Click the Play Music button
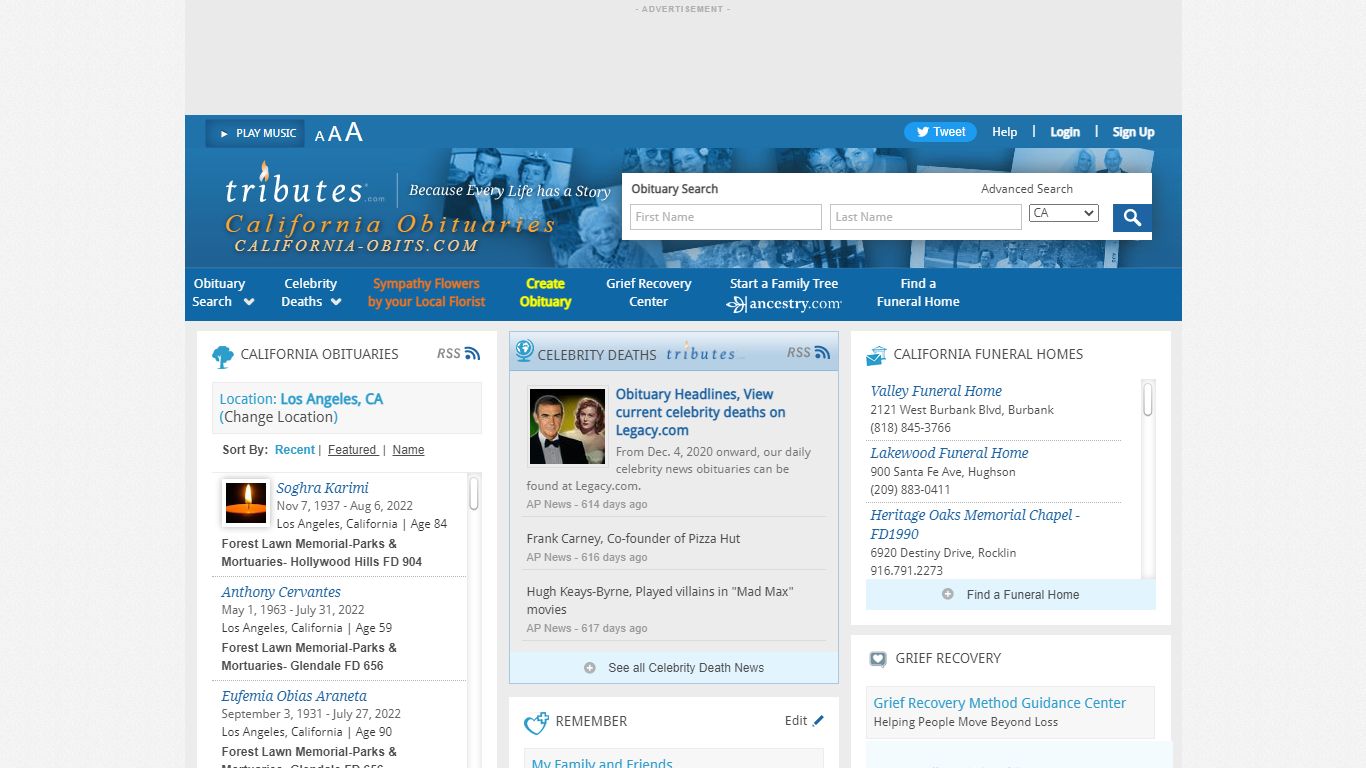 pyautogui.click(x=255, y=133)
